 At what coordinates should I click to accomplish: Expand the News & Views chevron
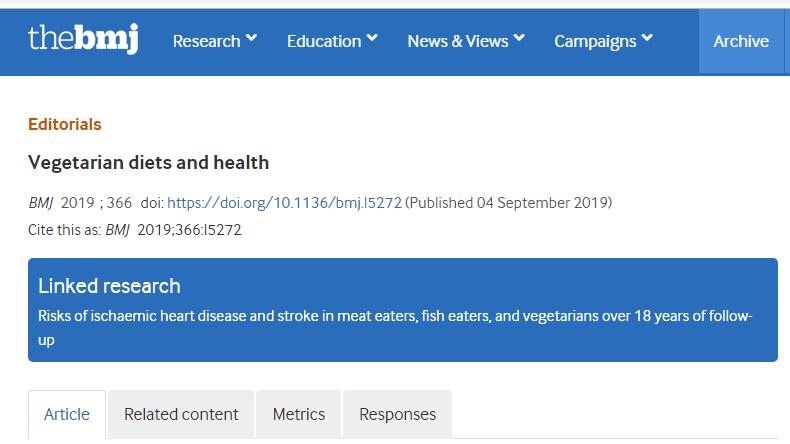519,38
